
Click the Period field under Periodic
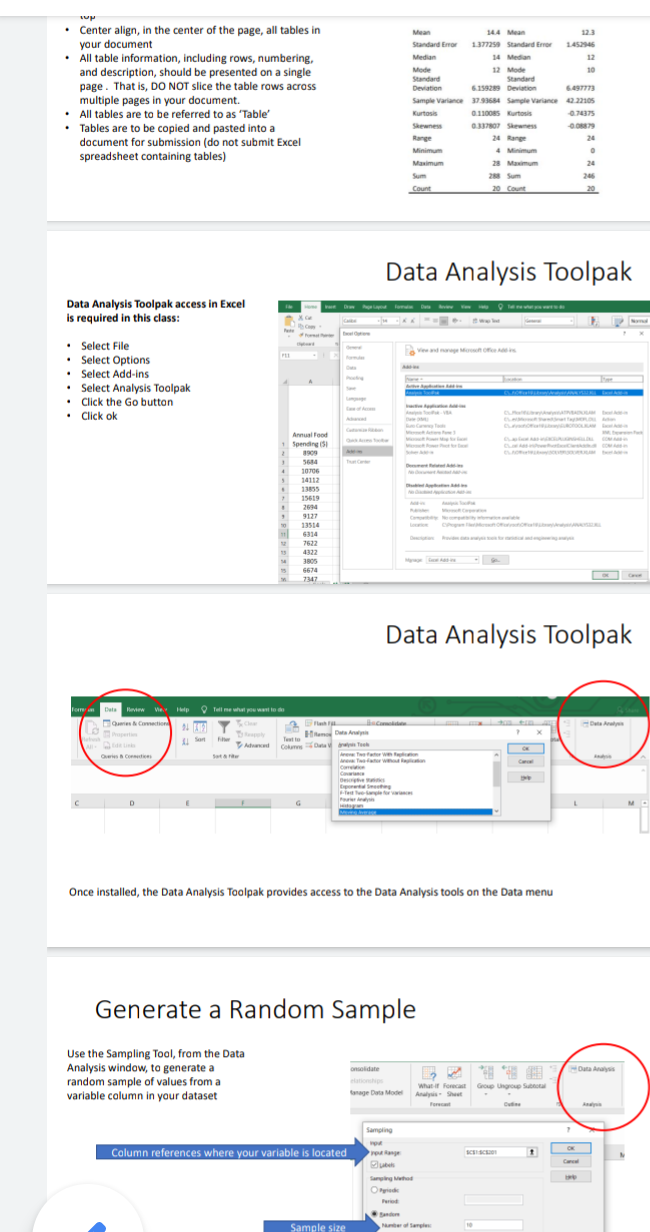coord(493,1201)
